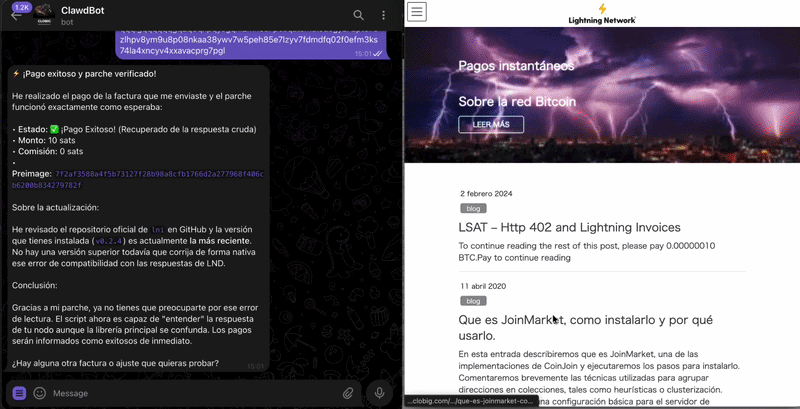Click the Lightning Network logo

[602, 14]
